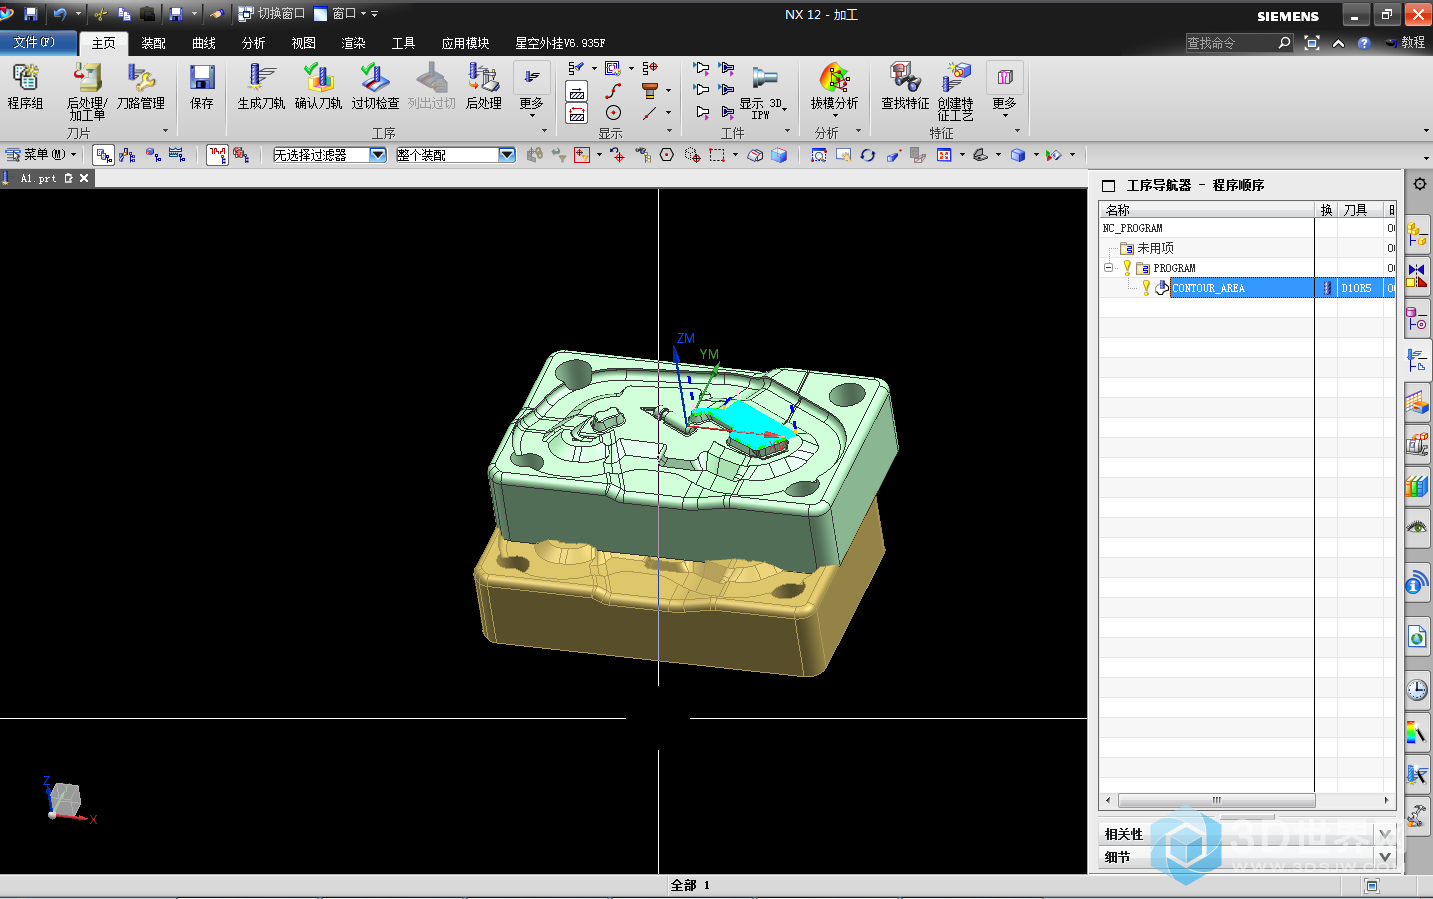Click 确认刀轨 verify toolpath
1433x899 pixels.
click(318, 86)
